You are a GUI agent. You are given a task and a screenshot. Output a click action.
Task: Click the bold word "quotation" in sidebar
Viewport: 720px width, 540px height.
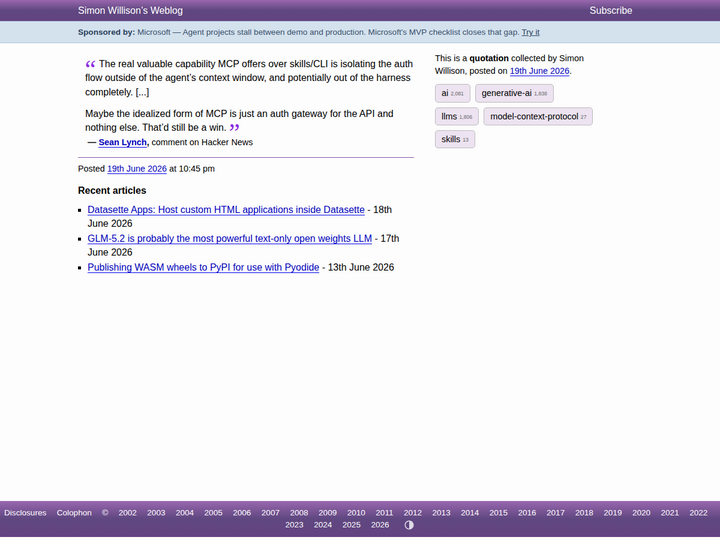(489, 58)
